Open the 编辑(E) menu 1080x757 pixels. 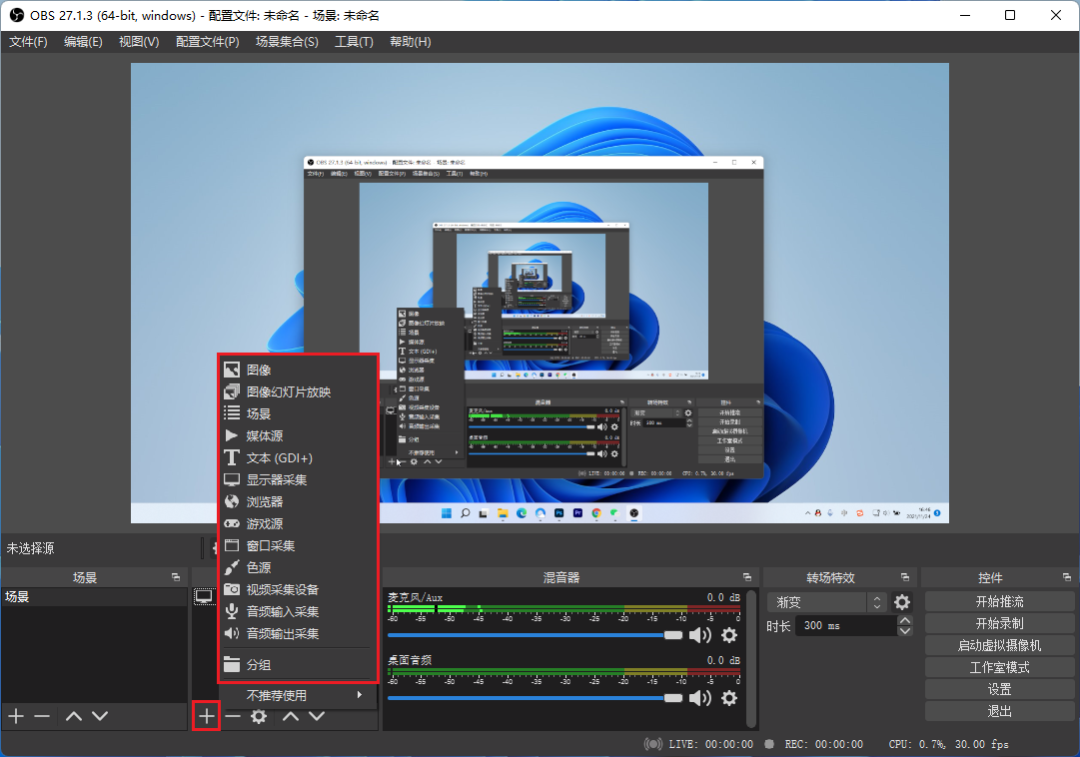83,42
